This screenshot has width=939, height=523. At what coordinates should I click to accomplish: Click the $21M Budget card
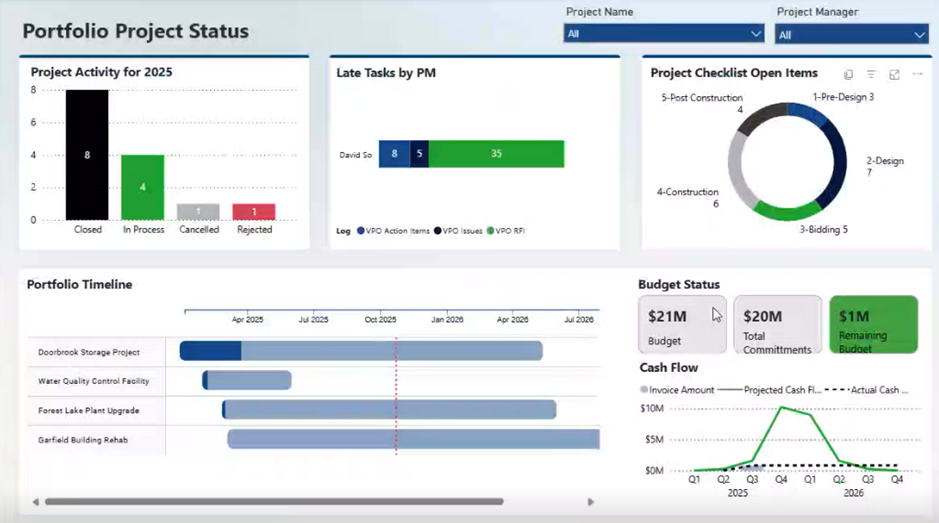tap(682, 324)
